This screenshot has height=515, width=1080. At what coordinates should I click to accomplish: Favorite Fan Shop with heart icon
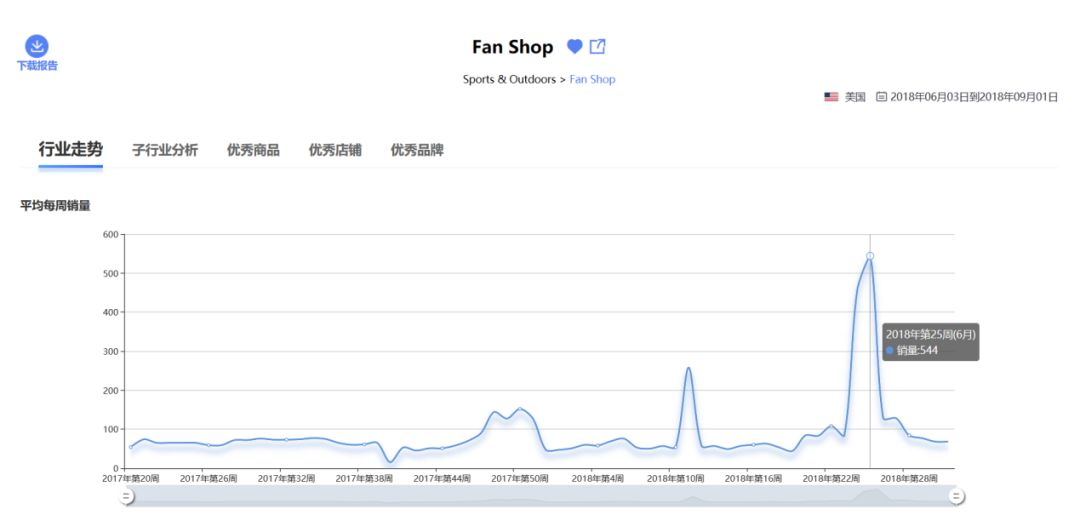coord(574,46)
